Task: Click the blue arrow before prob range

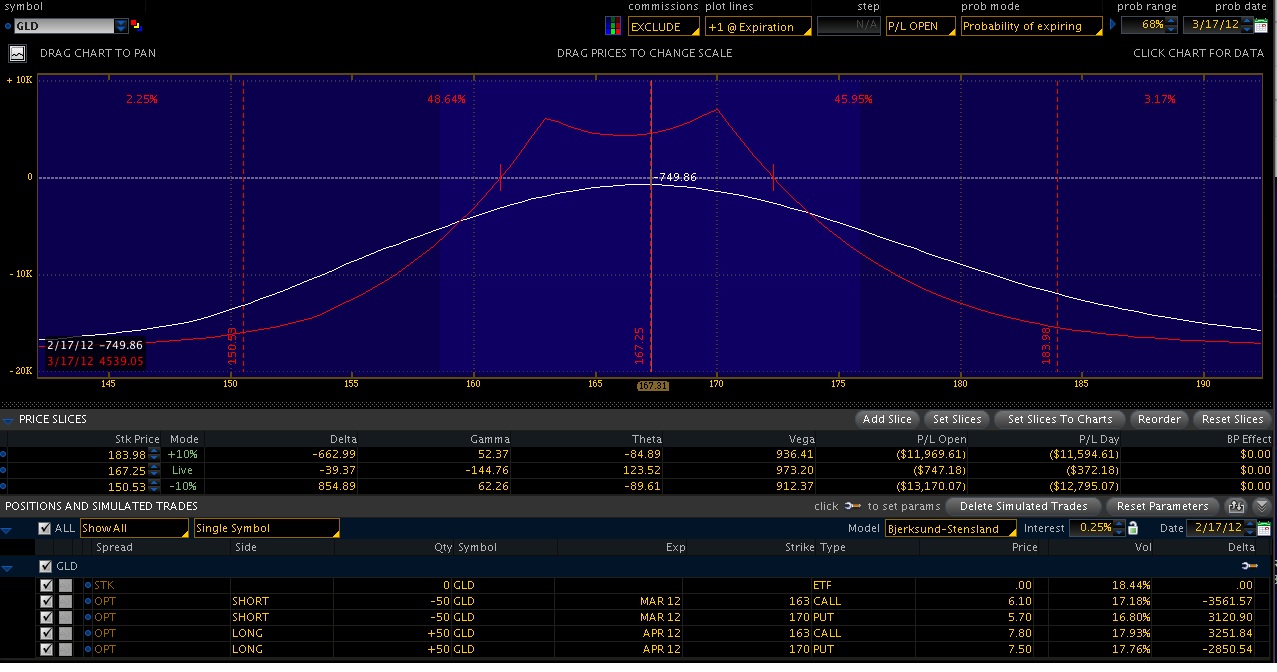Action: 1113,24
